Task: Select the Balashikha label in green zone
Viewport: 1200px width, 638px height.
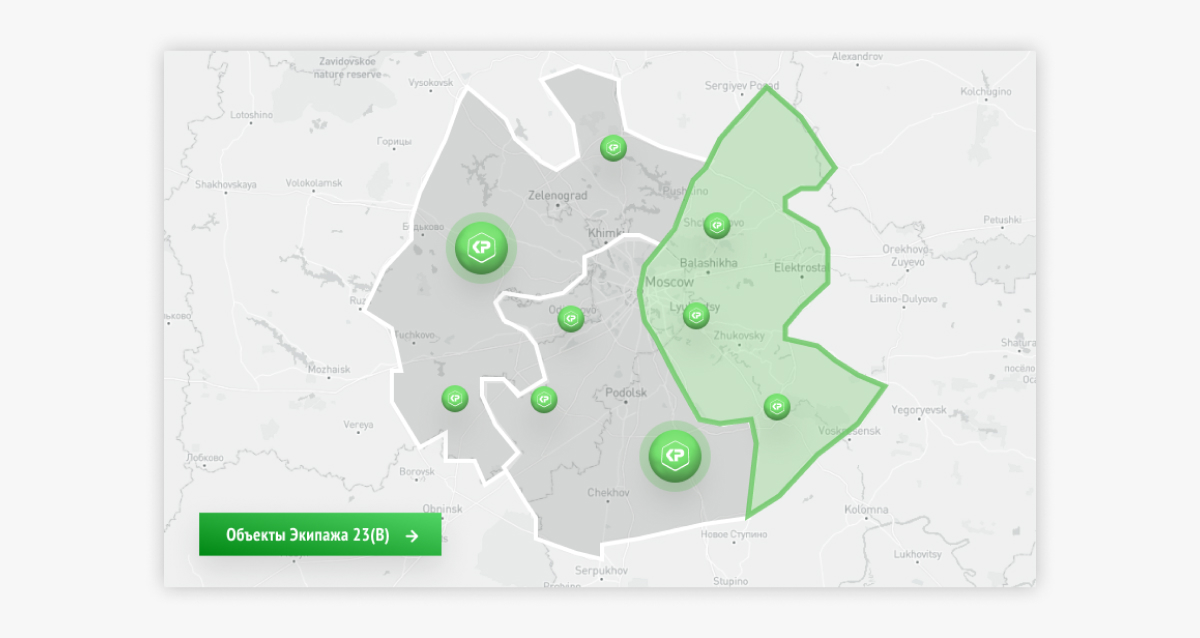Action: [708, 263]
